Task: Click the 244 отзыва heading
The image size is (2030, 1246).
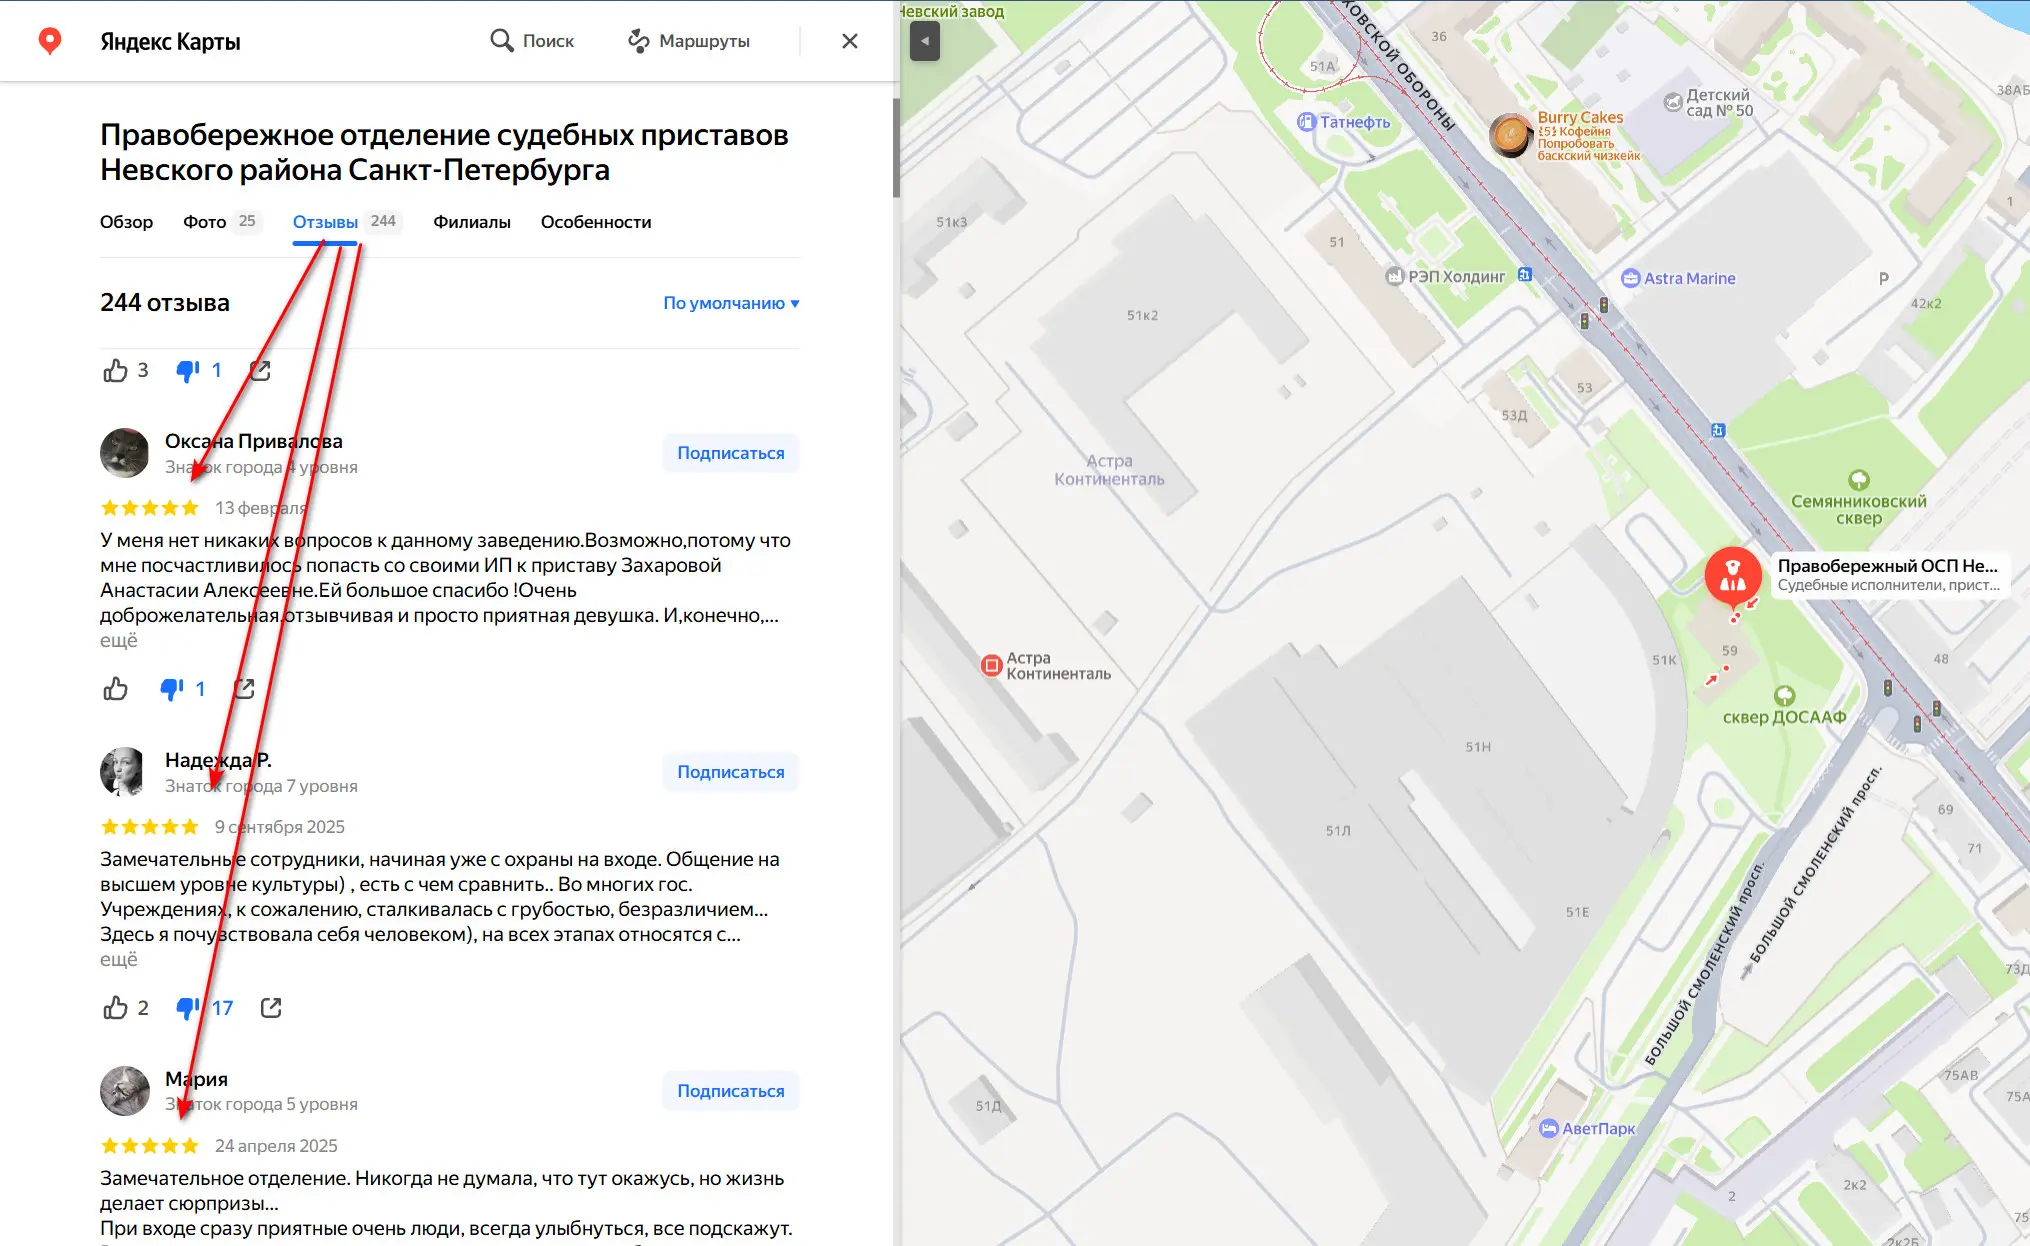Action: [x=165, y=302]
